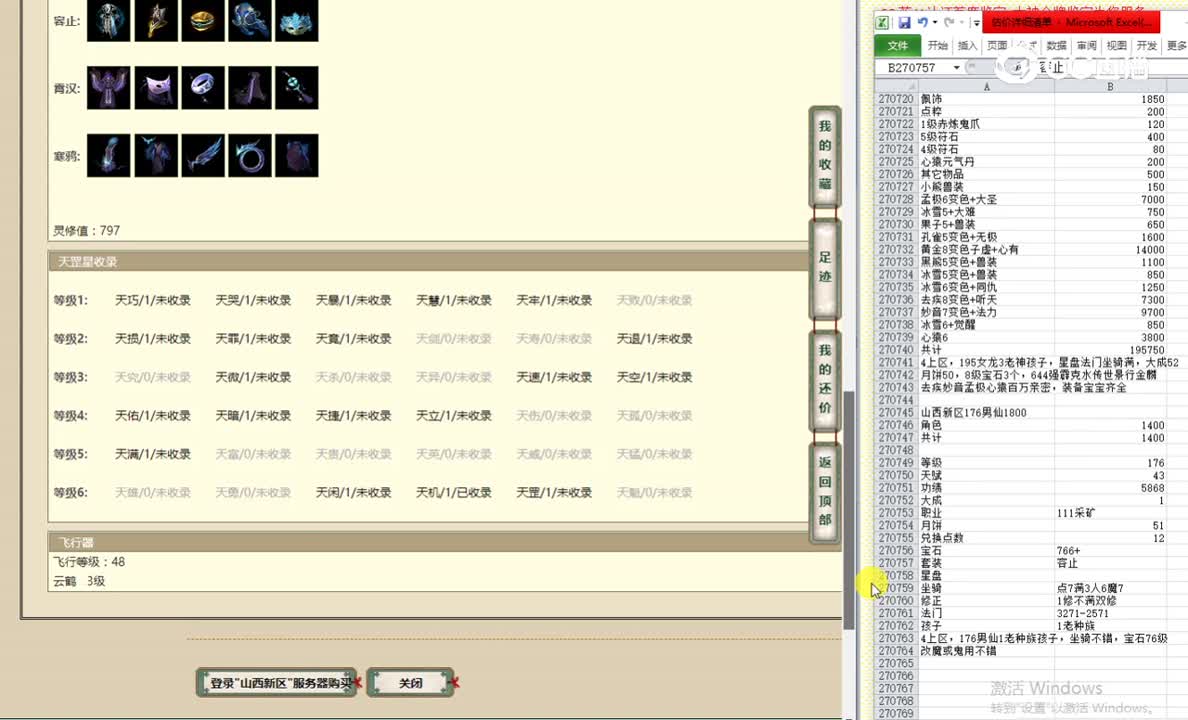Open the 足迹 side button

click(825, 268)
